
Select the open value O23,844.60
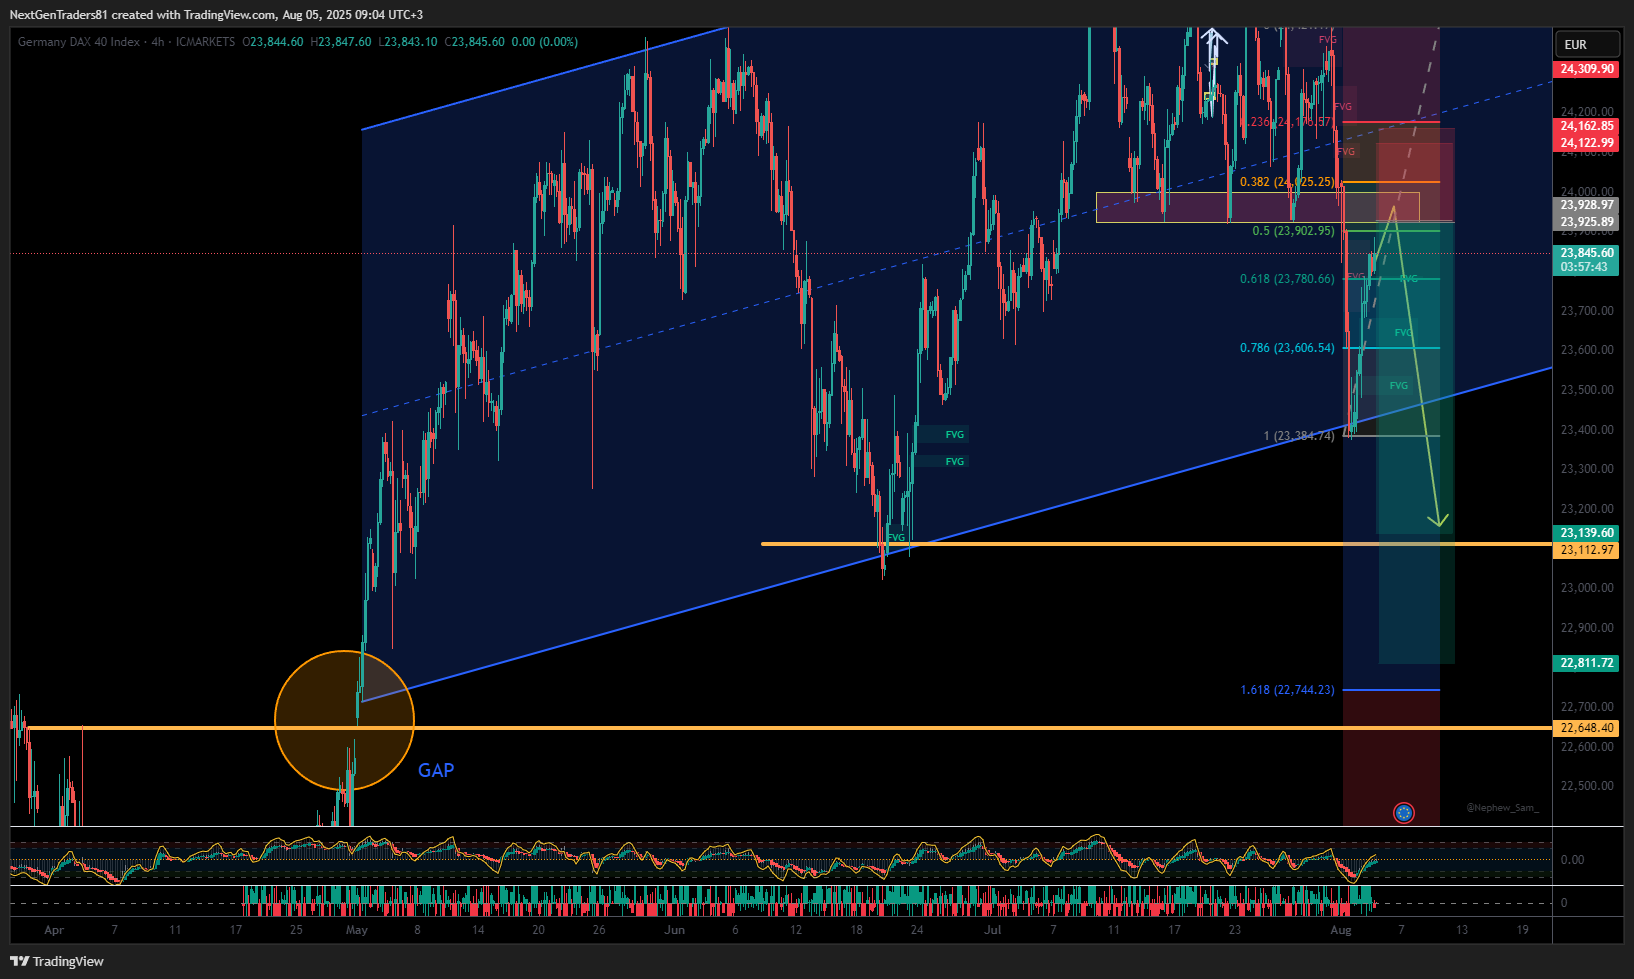point(273,42)
